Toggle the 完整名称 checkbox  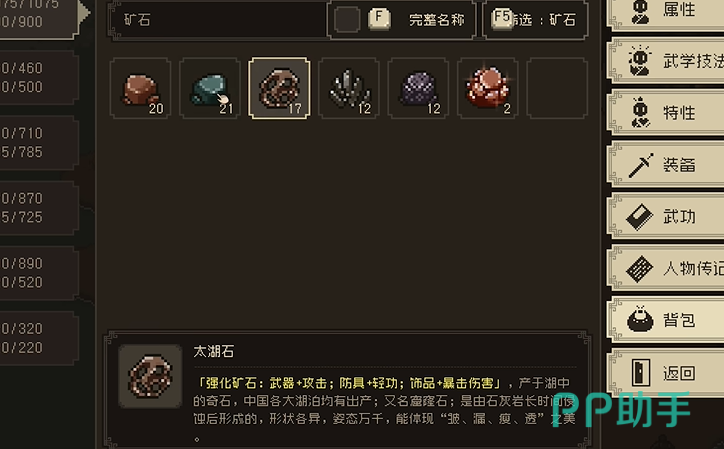click(347, 19)
